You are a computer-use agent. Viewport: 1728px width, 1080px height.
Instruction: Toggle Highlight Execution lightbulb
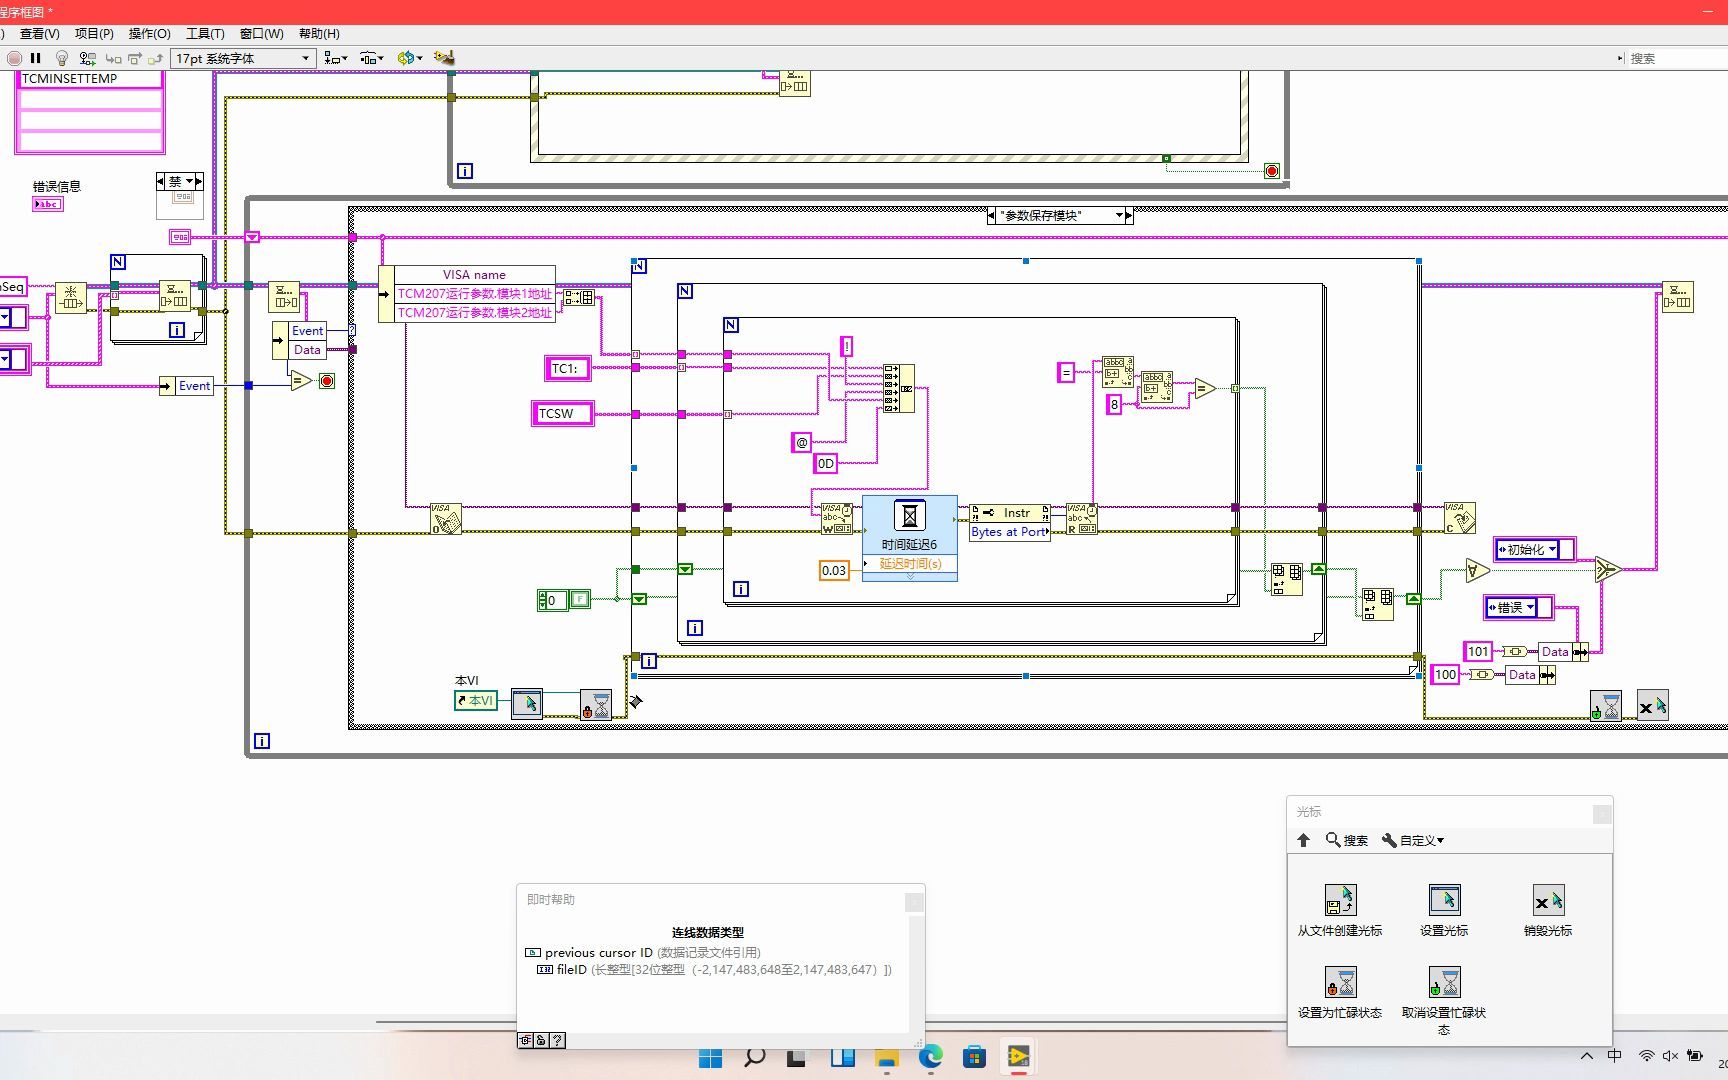62,58
